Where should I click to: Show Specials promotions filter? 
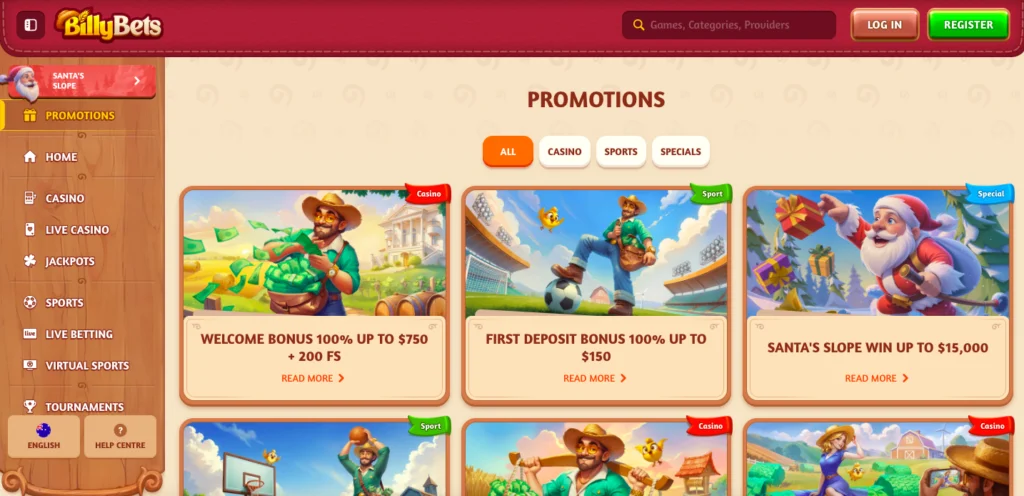(x=680, y=151)
